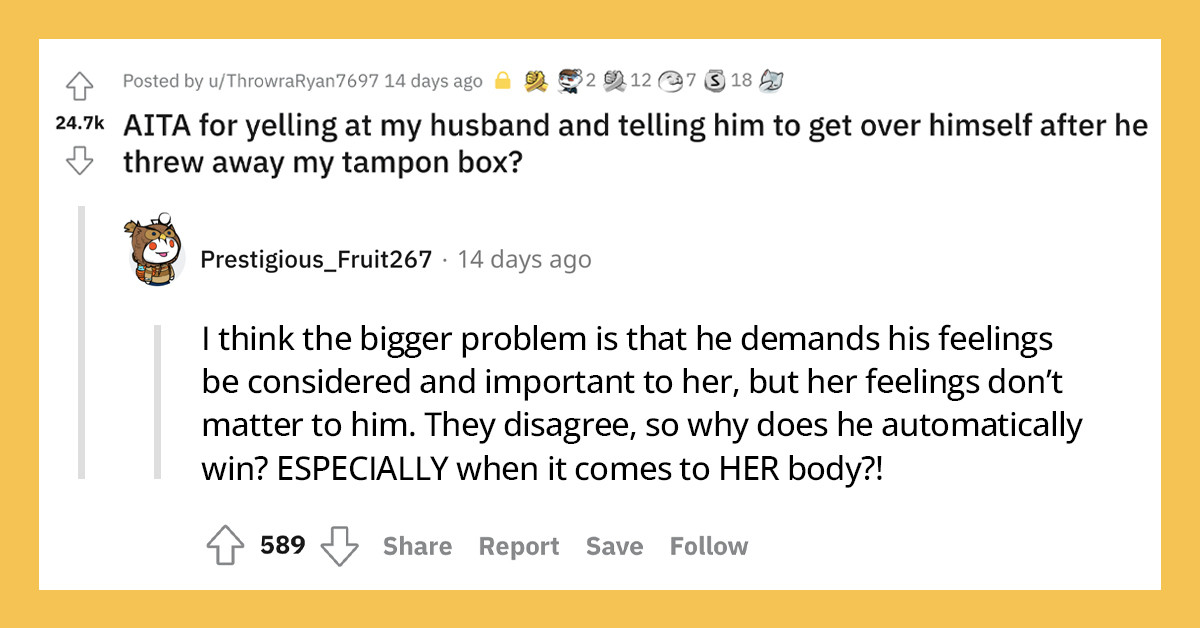Image resolution: width=1200 pixels, height=628 pixels.
Task: Click the comment thread collapse line
Action: [x=83, y=340]
